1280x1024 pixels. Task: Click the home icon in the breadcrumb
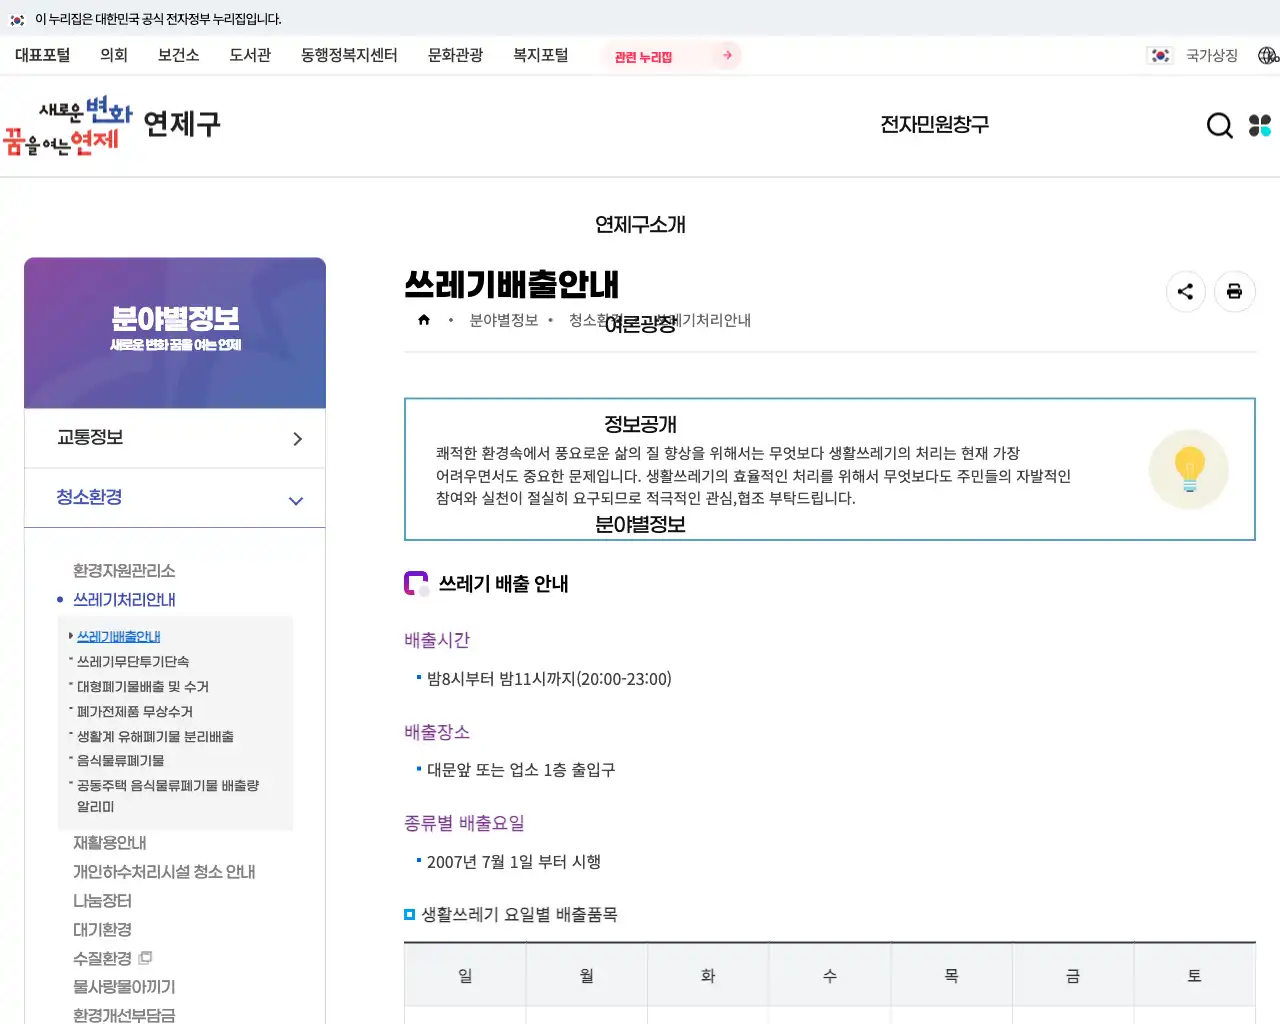[424, 318]
